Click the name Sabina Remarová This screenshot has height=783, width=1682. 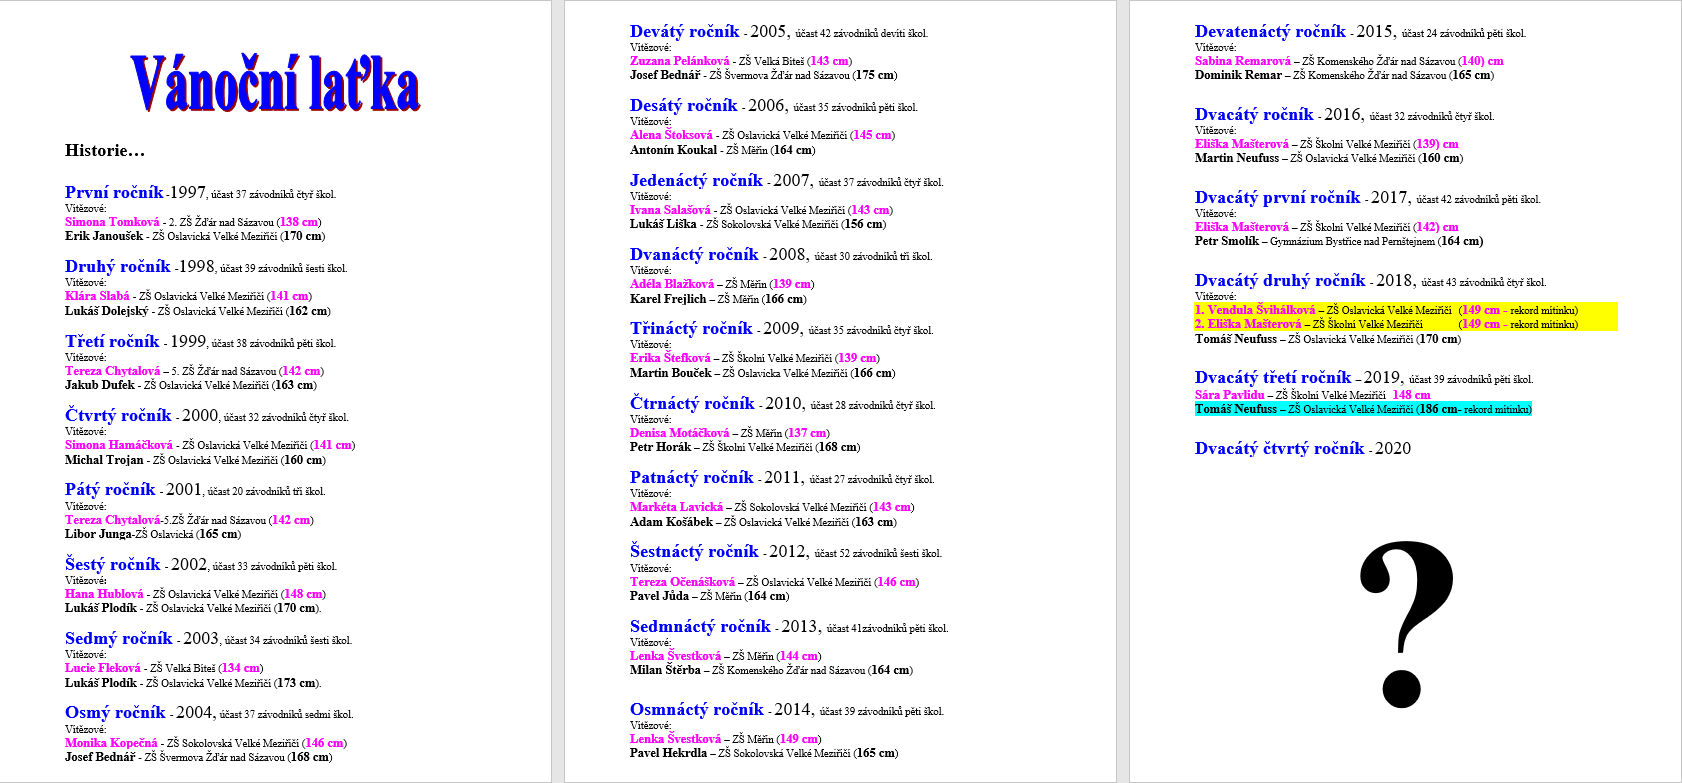(x=1242, y=61)
